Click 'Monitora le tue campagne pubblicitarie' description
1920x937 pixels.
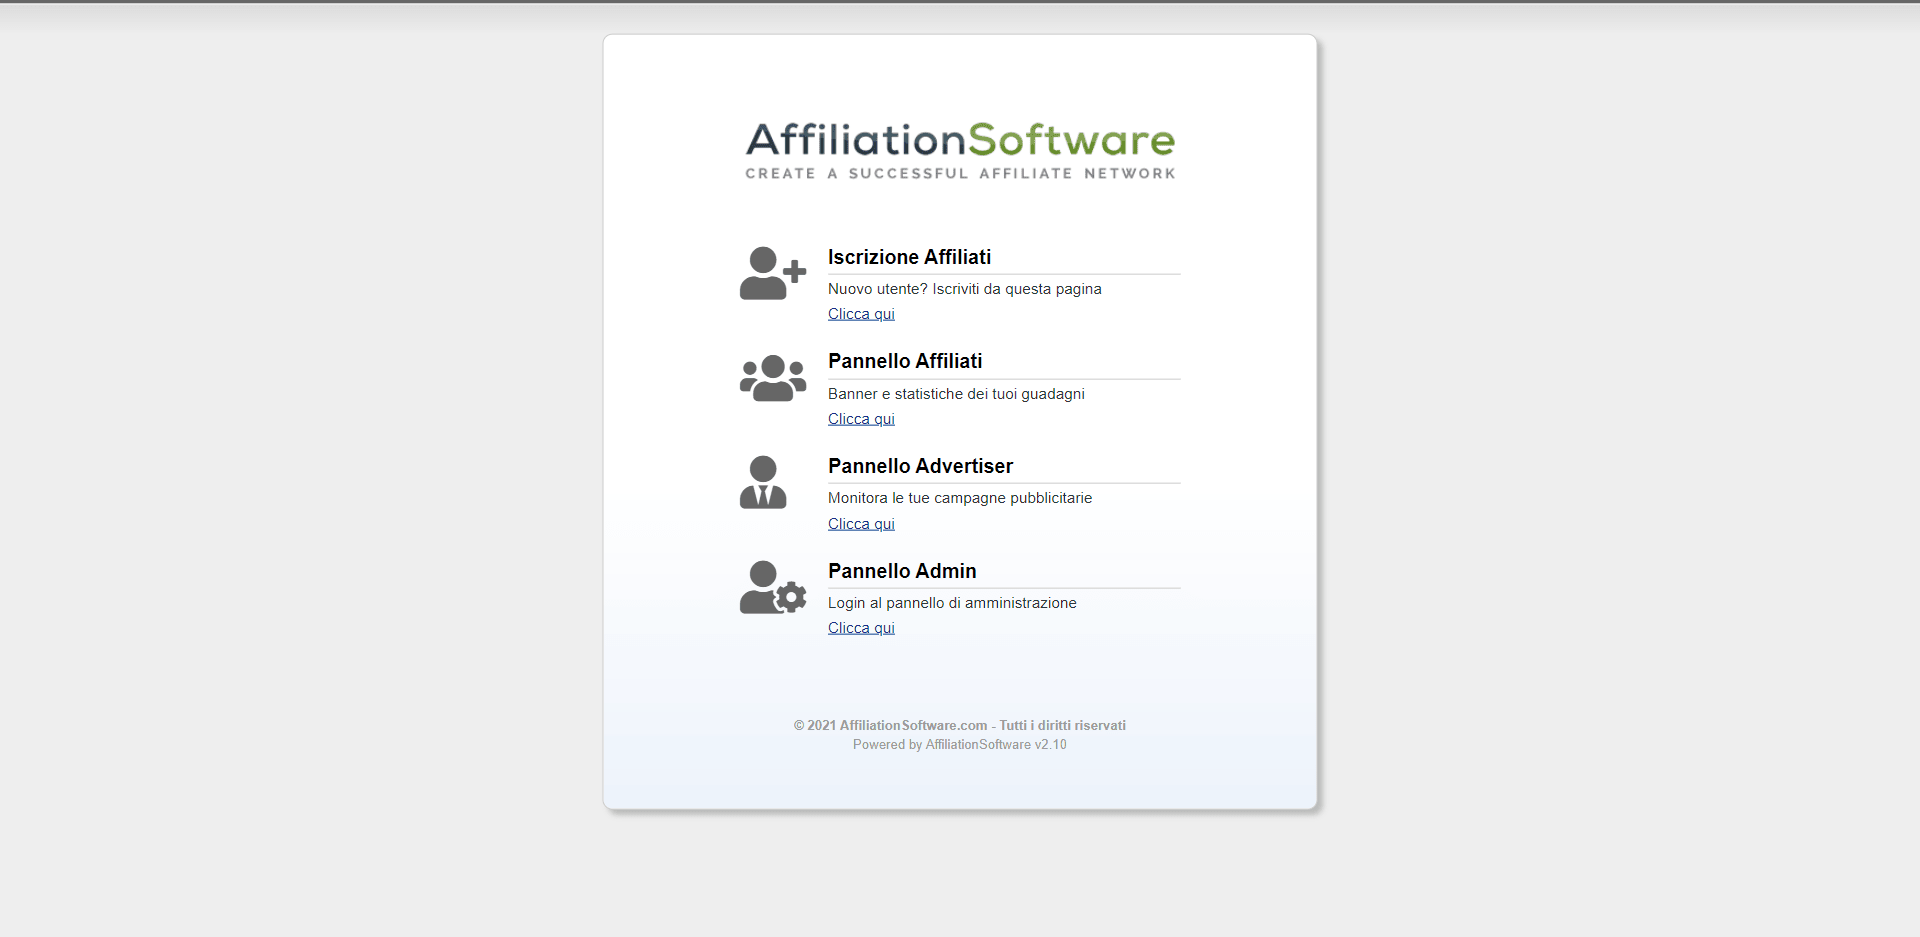959,498
